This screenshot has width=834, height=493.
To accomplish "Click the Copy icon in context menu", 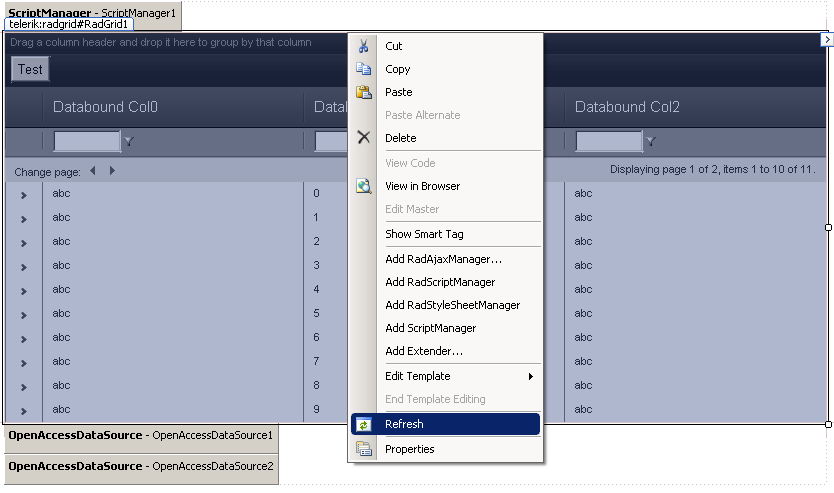I will (x=364, y=69).
